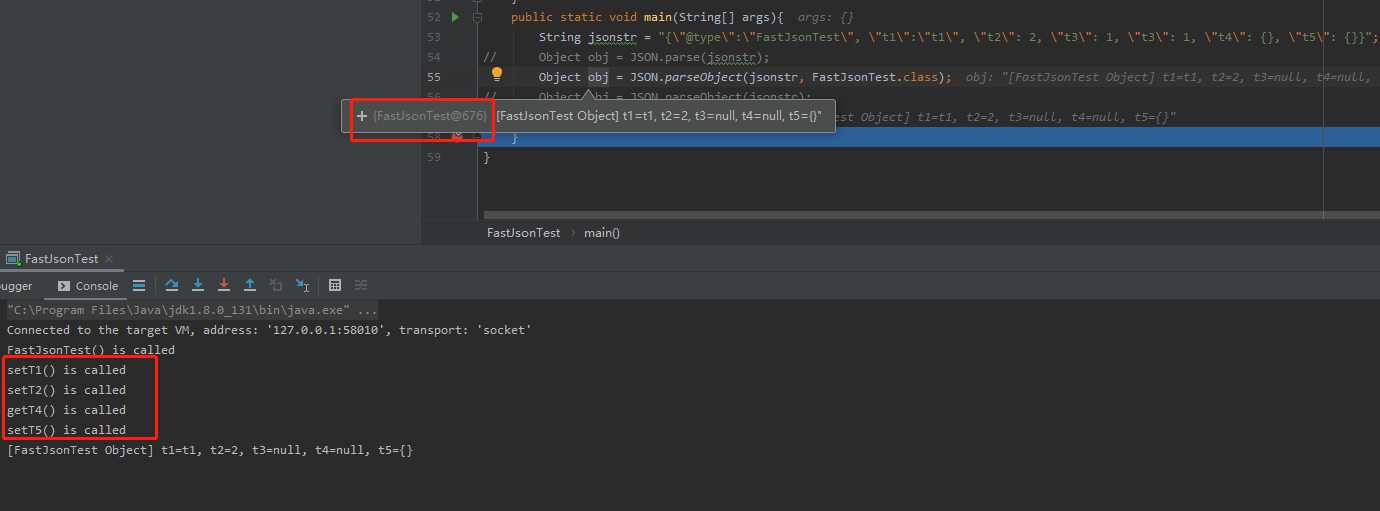Screen dimensions: 1380x511
Task: Click the console line 'setT5() is called'
Action: [x=66, y=430]
